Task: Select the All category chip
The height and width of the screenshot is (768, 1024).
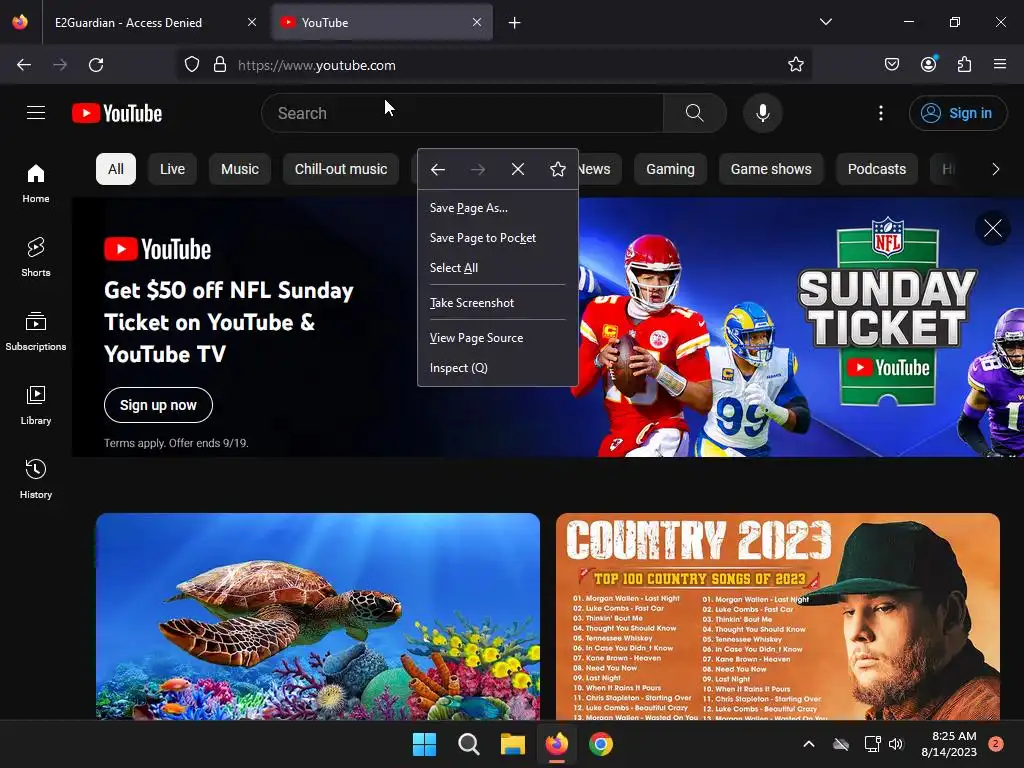Action: tap(116, 169)
